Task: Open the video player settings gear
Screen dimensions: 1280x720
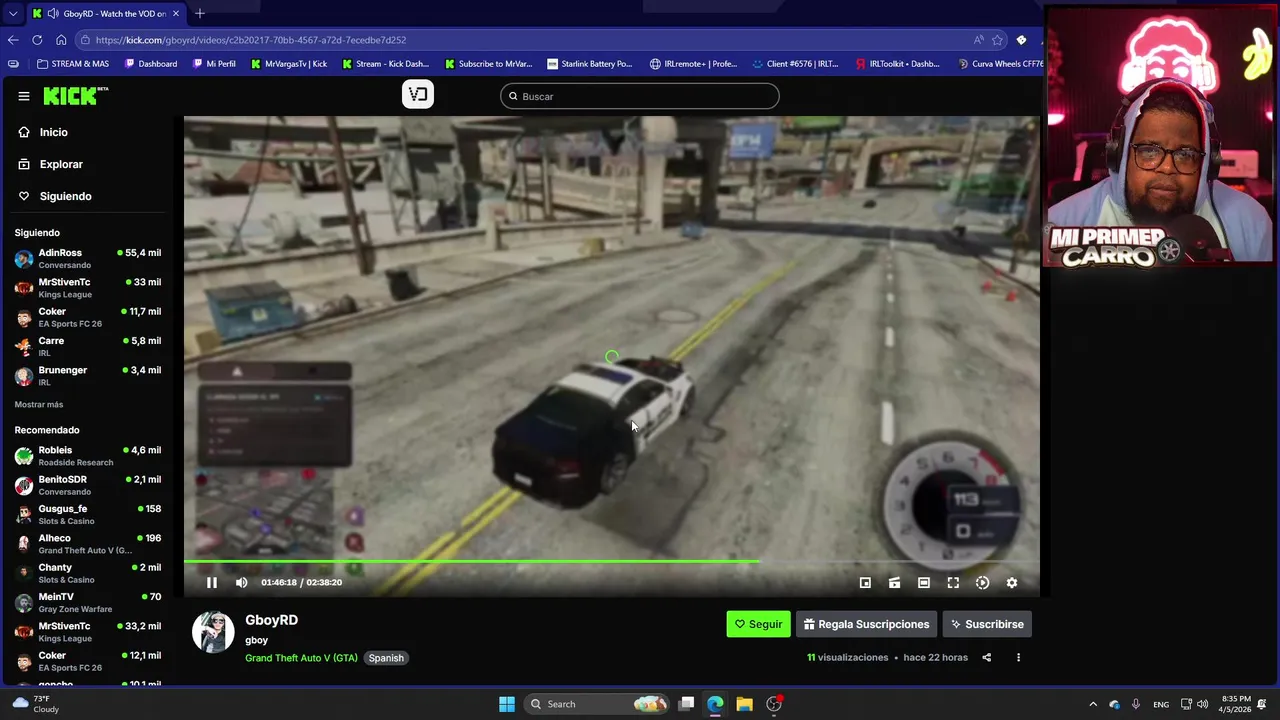Action: [1012, 583]
